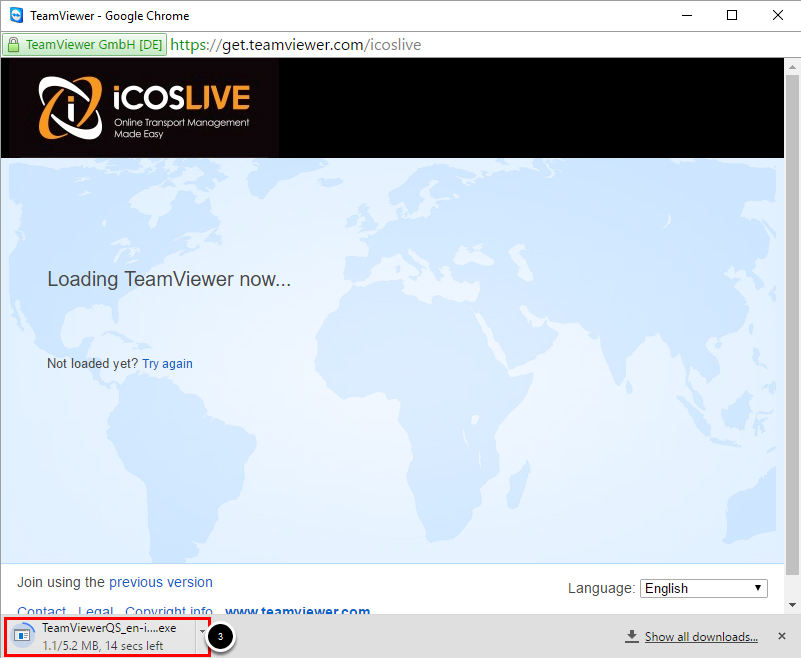Click the 'Not loaded yet?' text
The image size is (801, 658).
coord(92,364)
